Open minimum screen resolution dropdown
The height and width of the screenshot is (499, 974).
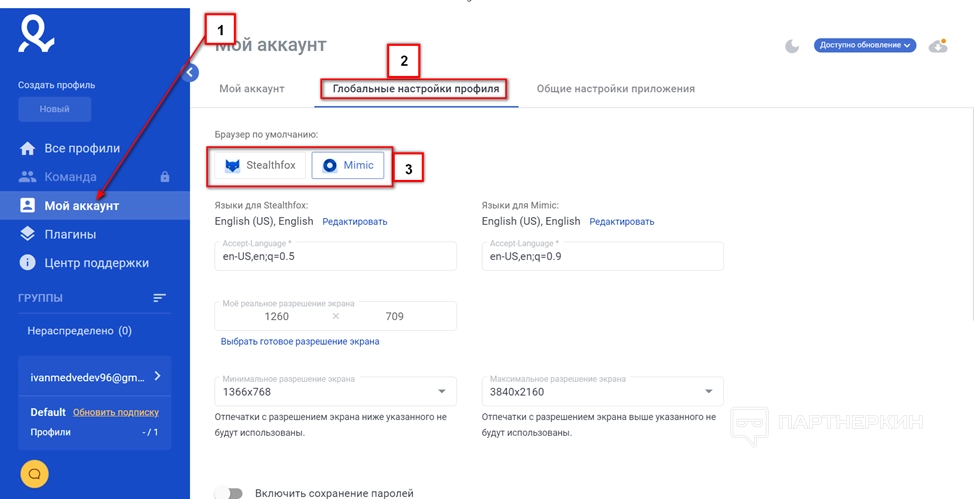[x=336, y=392]
